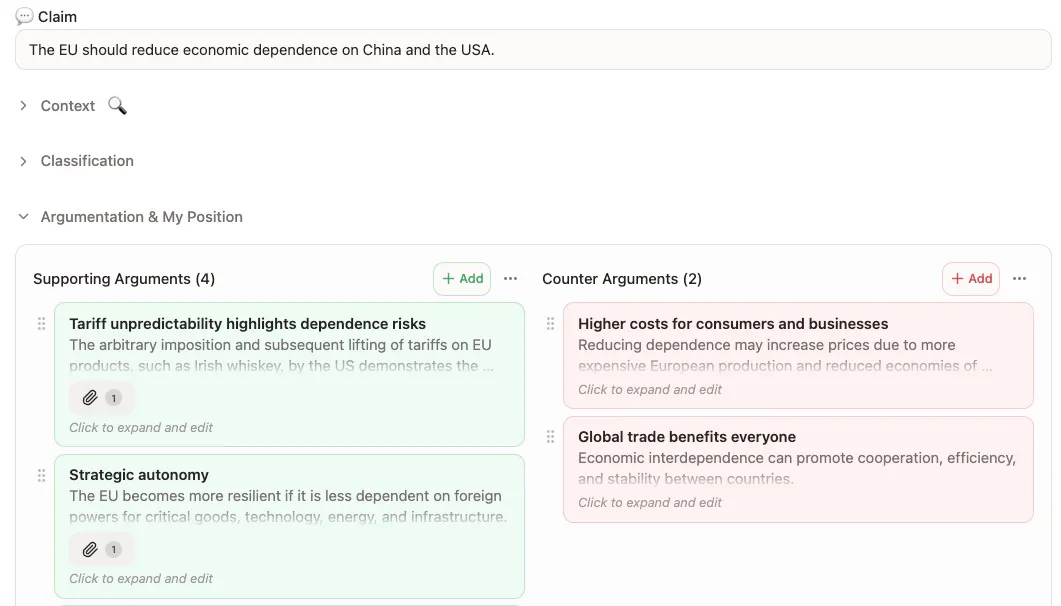The width and height of the screenshot is (1061, 606).
Task: Click the Counter Arguments (2) heading
Action: coord(622,279)
